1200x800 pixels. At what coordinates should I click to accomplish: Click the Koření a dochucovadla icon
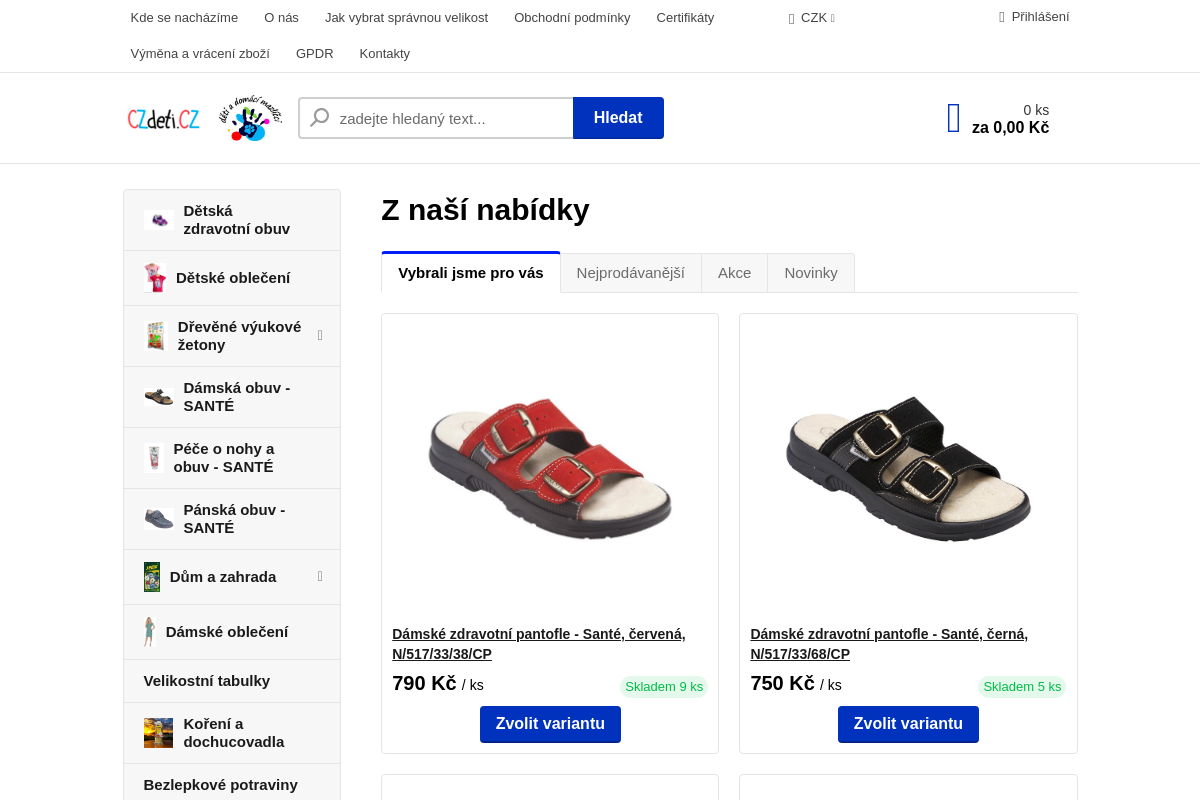(x=158, y=732)
